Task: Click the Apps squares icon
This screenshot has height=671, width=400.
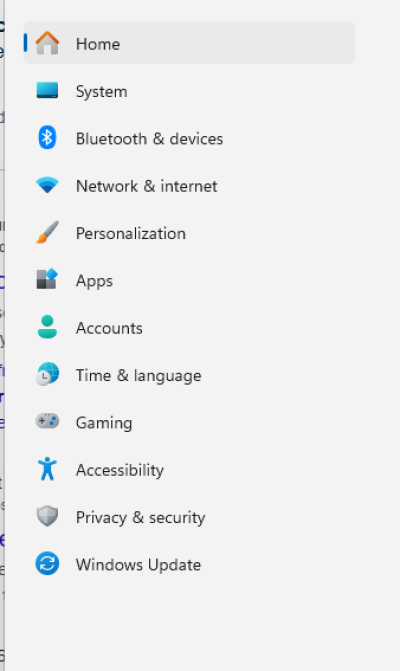Action: 47,279
